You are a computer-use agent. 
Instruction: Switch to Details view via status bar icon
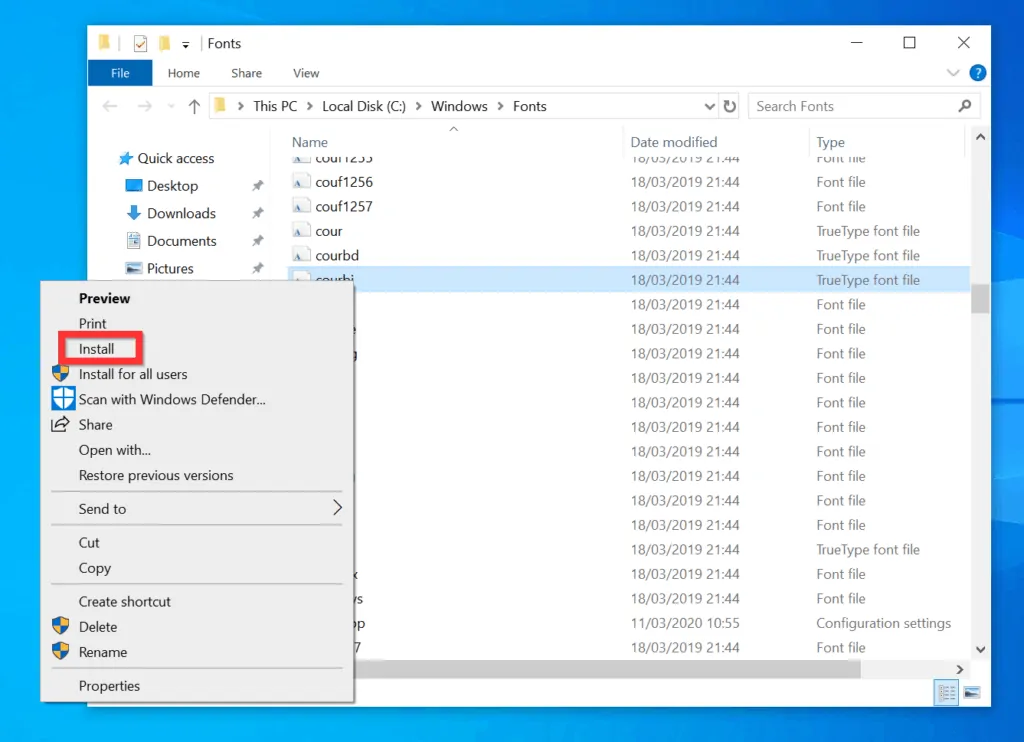point(945,692)
